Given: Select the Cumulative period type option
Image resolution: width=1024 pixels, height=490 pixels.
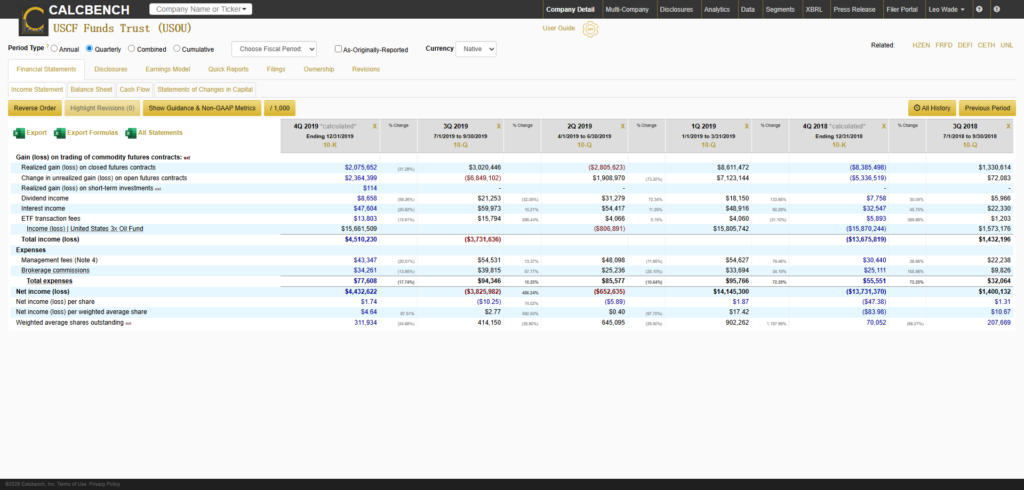Looking at the screenshot, I should tap(177, 48).
